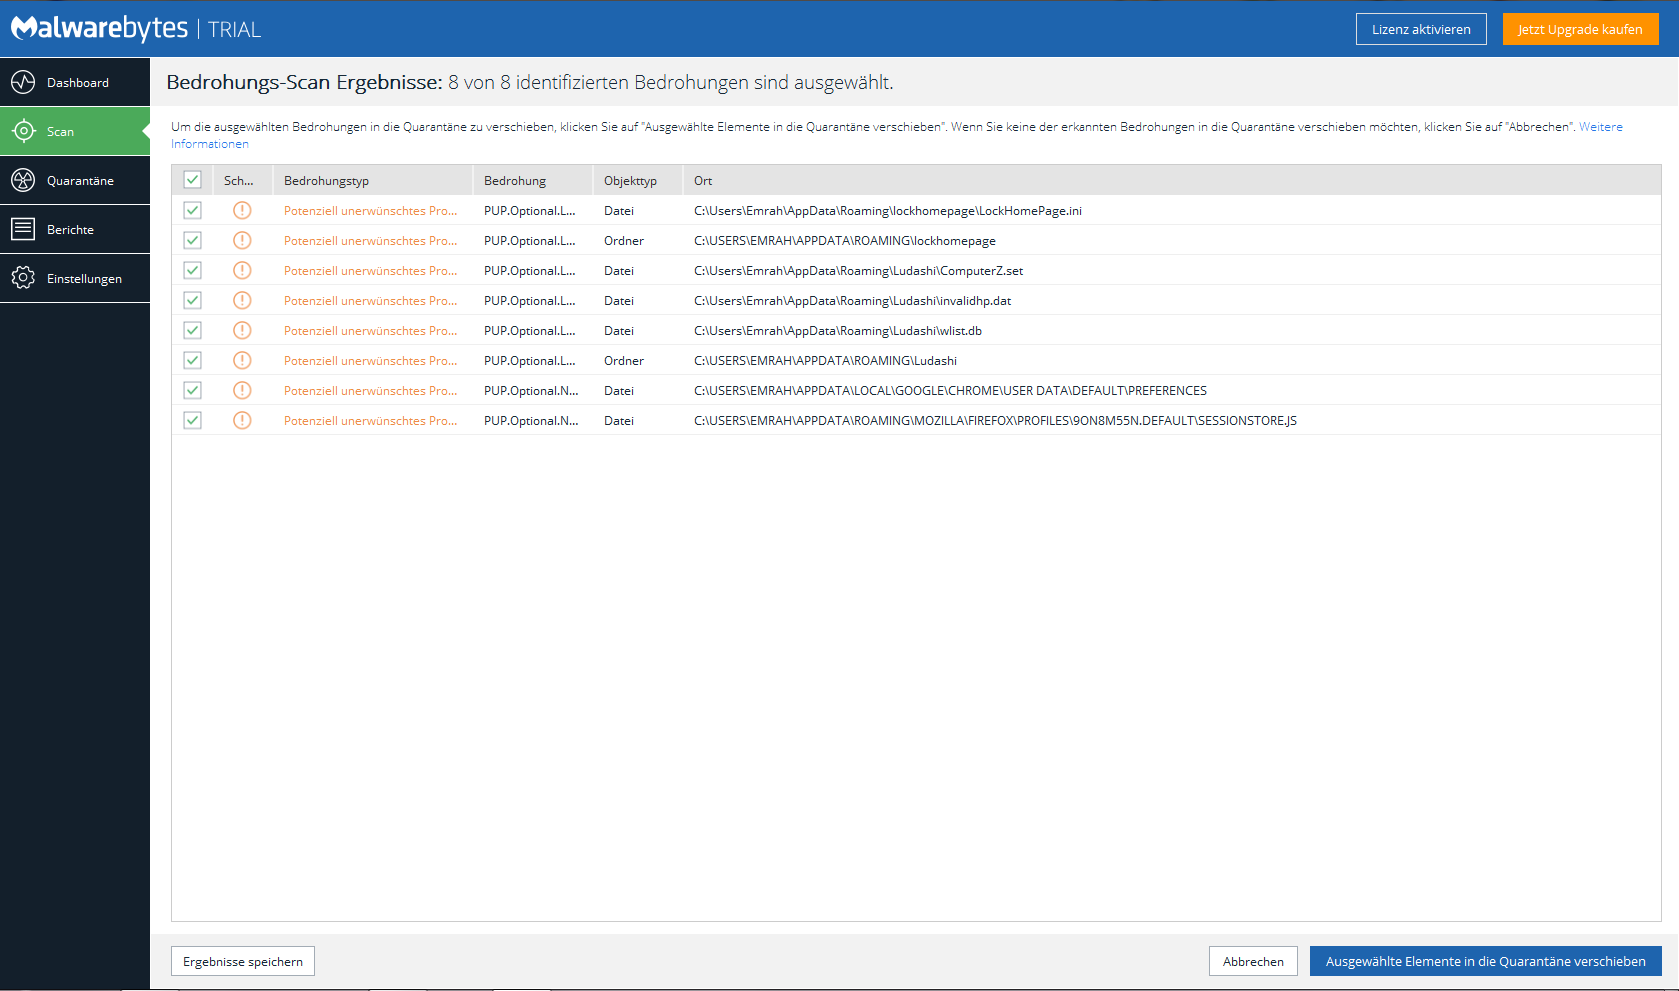Click the Abbrechen button
This screenshot has width=1679, height=991.
pyautogui.click(x=1253, y=961)
